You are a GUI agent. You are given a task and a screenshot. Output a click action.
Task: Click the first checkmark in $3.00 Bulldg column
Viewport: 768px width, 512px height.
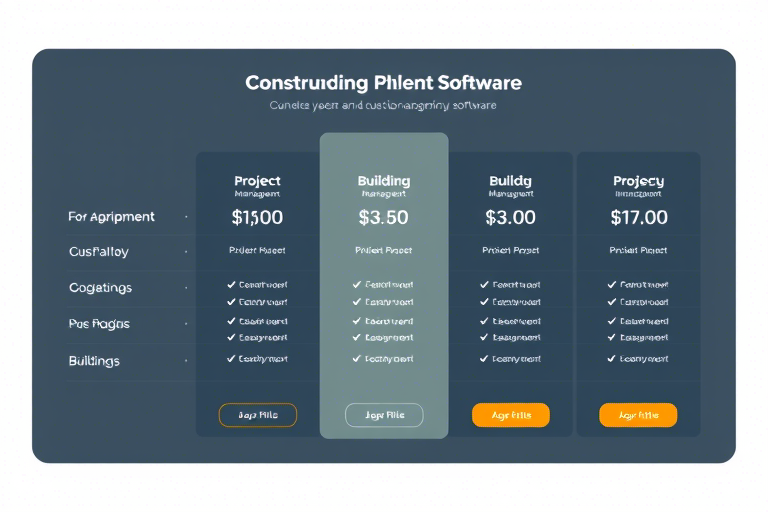(484, 284)
